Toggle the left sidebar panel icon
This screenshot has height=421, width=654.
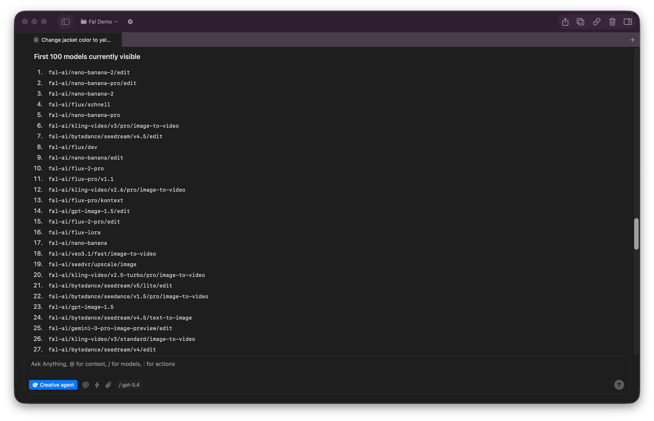pyautogui.click(x=65, y=22)
